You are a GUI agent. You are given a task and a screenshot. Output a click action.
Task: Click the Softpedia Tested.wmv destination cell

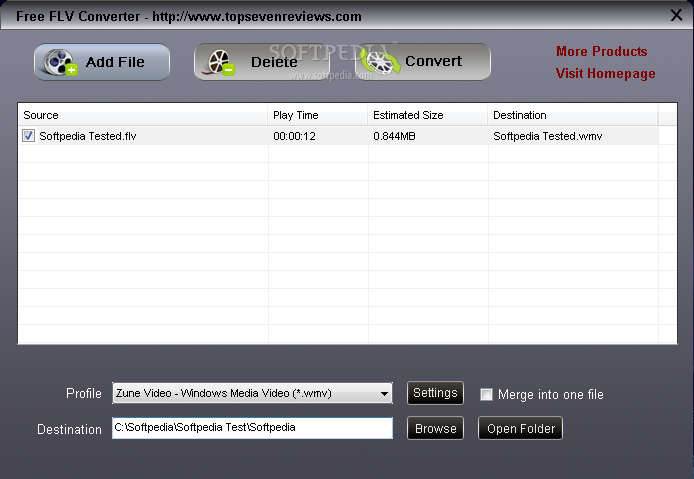547,136
